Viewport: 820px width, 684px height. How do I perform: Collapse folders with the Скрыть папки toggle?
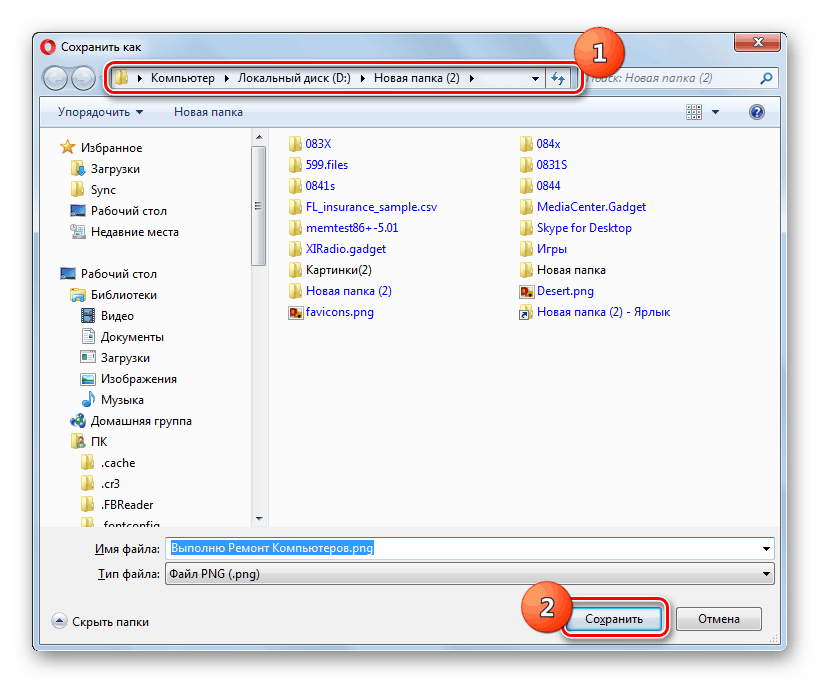click(x=100, y=621)
